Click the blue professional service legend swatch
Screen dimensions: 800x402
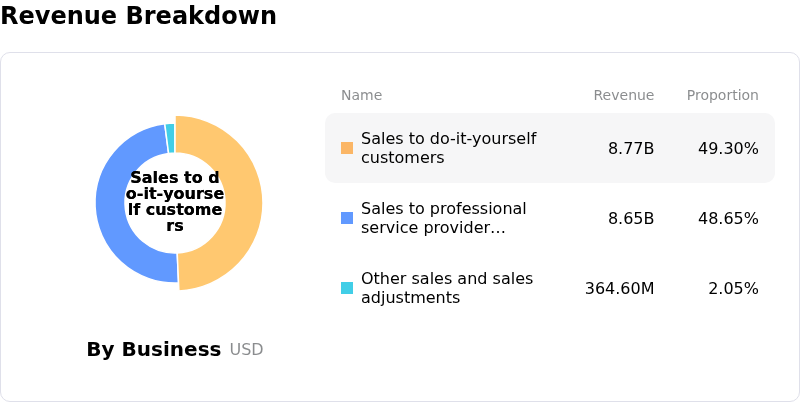(x=347, y=218)
